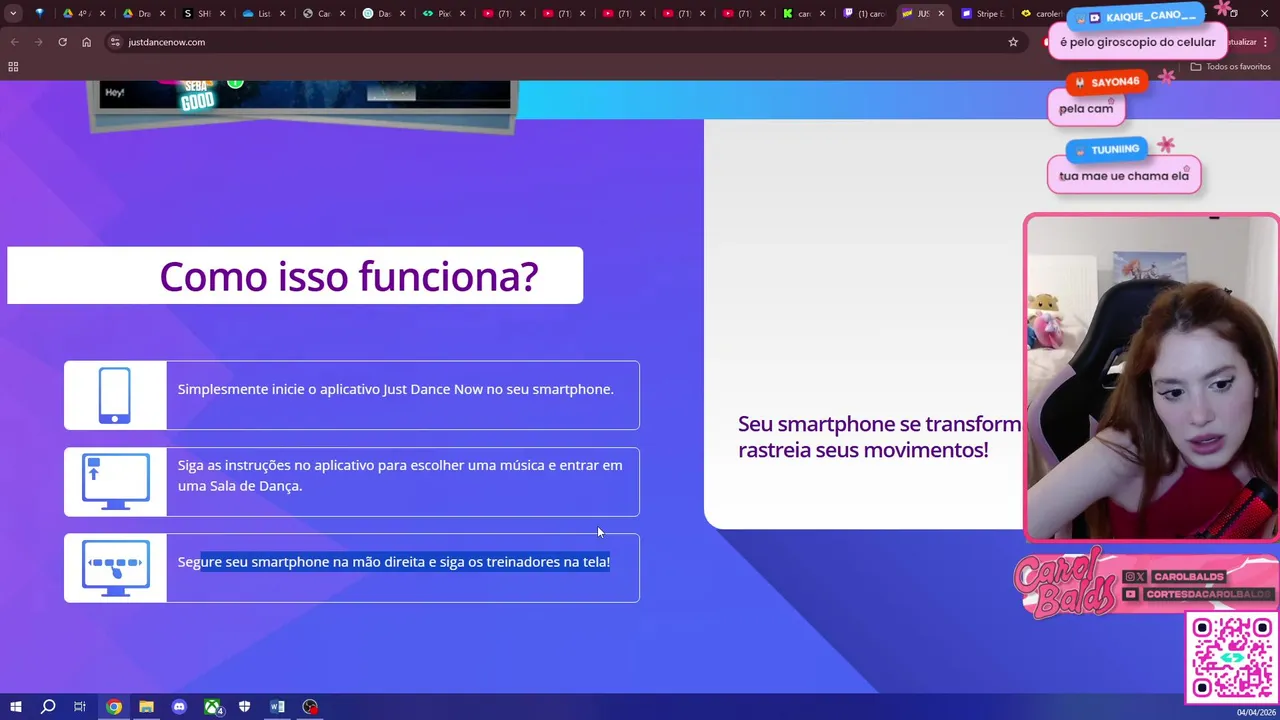
Task: Open Windows taskbar search
Action: [x=48, y=707]
